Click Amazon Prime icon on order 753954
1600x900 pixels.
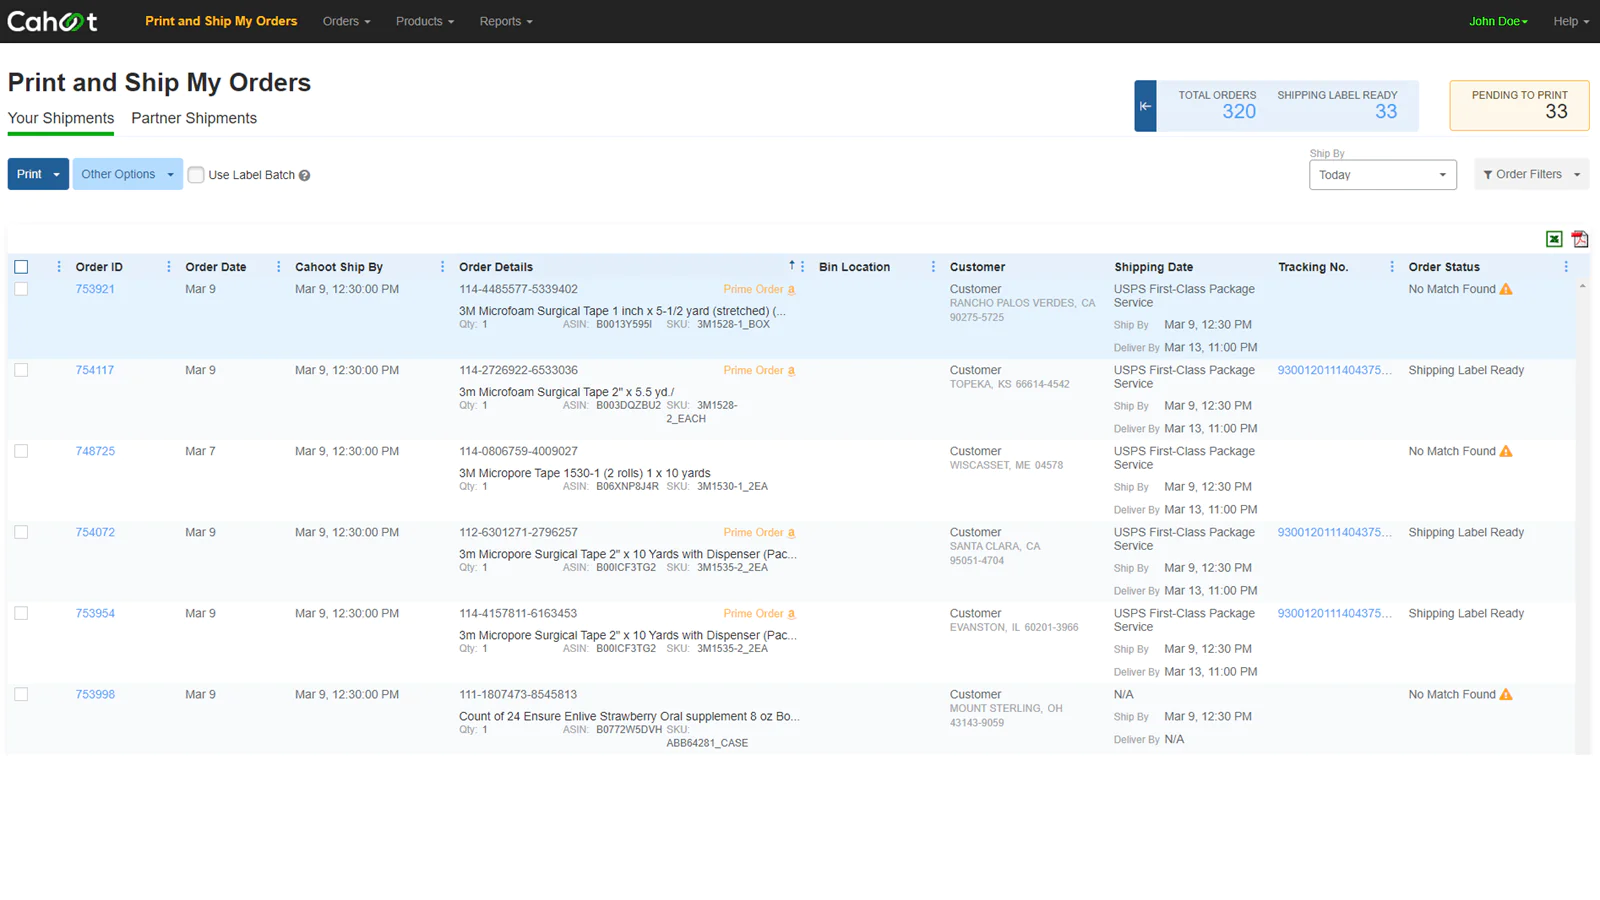click(791, 614)
